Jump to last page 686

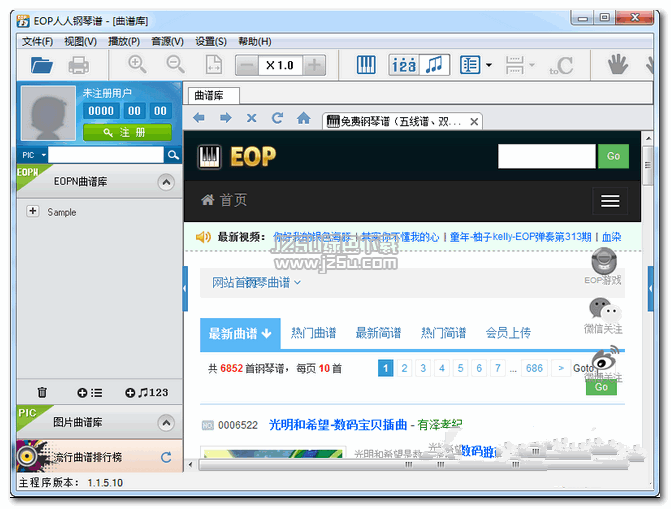pos(534,368)
